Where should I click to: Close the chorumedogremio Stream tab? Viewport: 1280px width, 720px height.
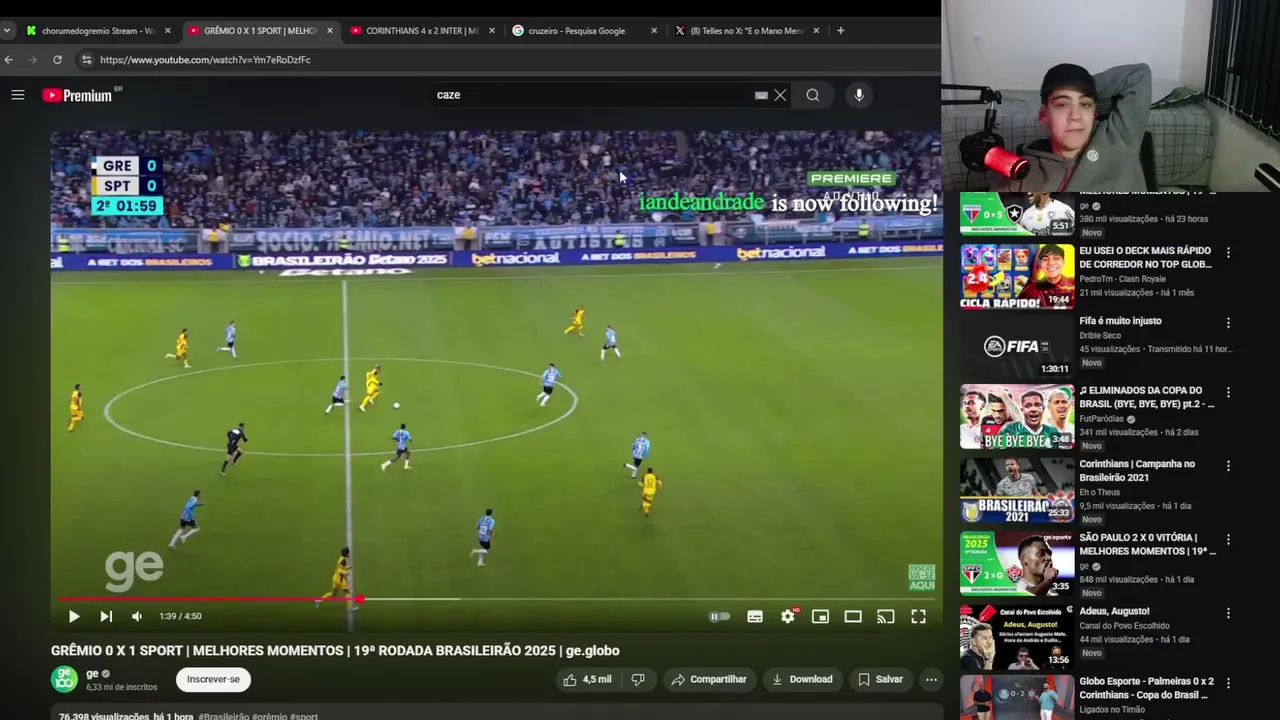coord(167,31)
